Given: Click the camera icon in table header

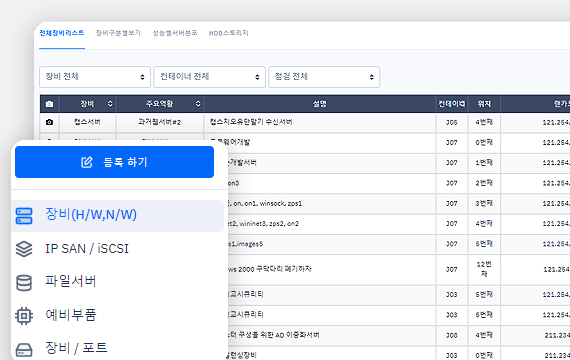Looking at the screenshot, I should click(x=49, y=104).
